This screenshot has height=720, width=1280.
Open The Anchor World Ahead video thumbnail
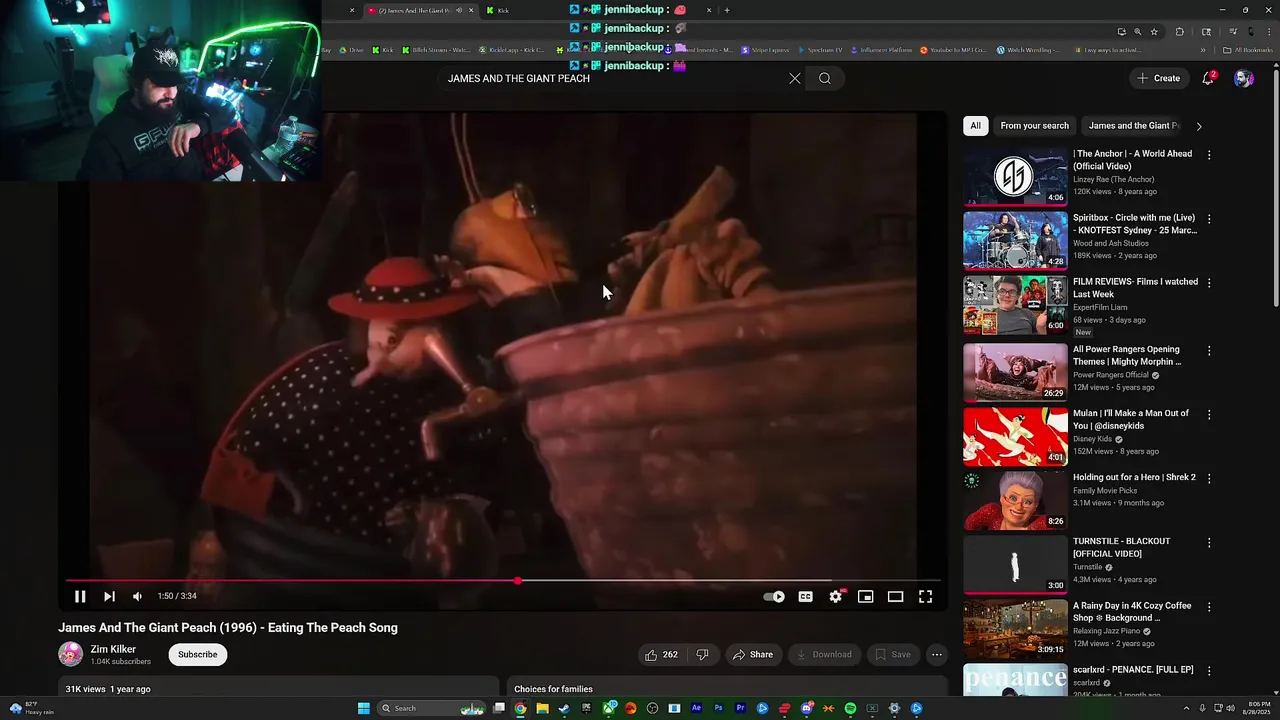click(x=1015, y=177)
